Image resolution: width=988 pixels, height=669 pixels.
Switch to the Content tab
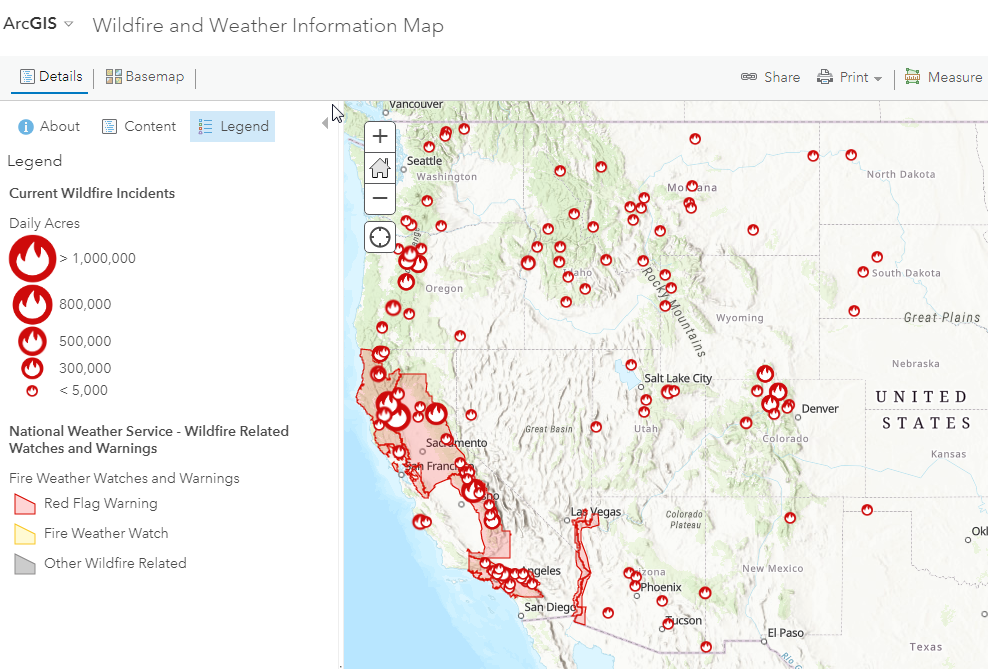(x=139, y=126)
